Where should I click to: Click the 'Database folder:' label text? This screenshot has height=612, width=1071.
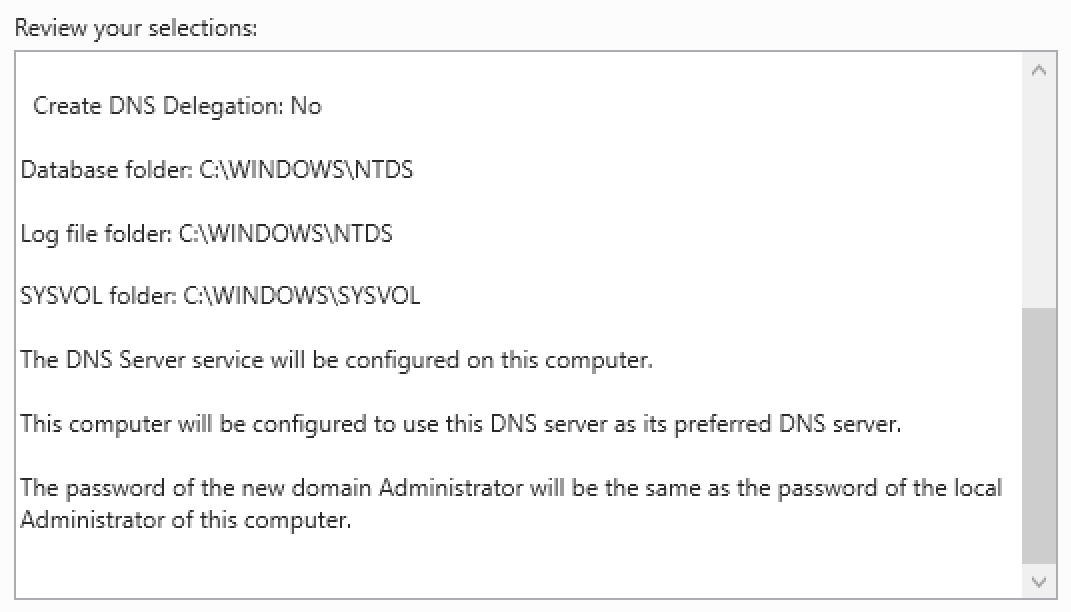coord(95,170)
